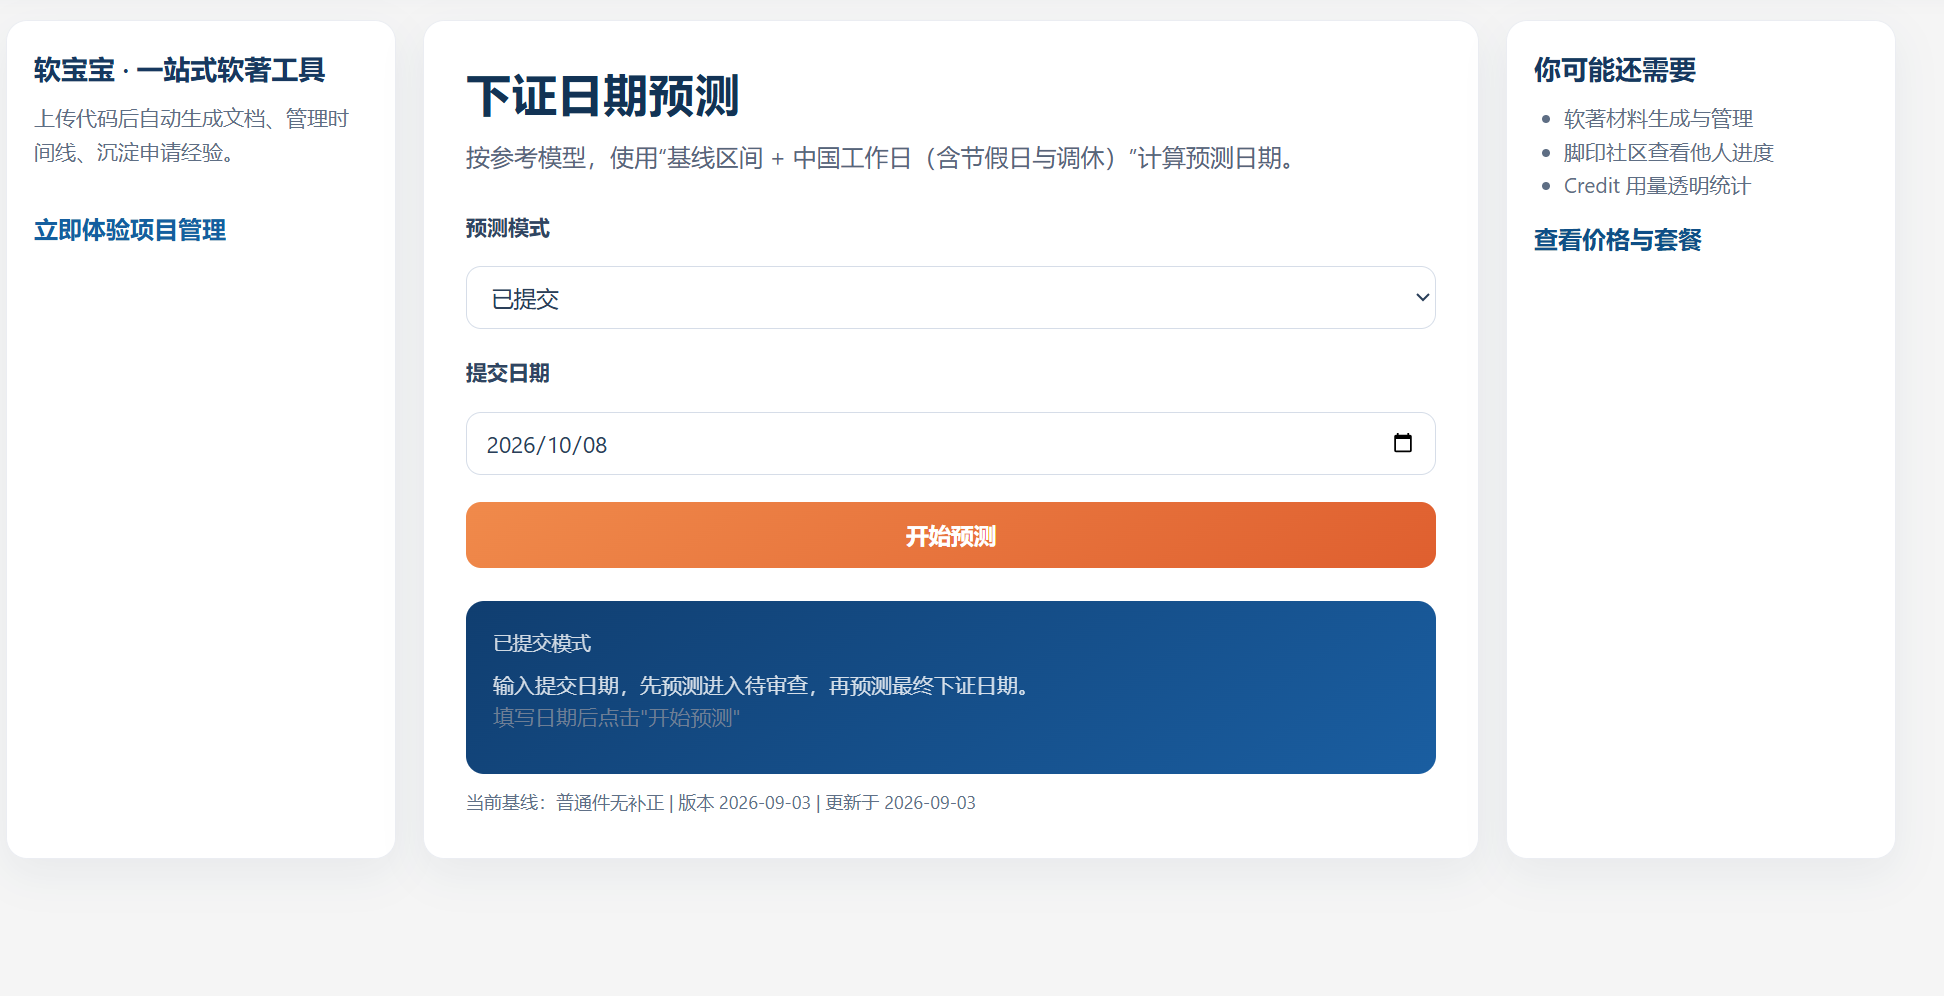Viewport: 1944px width, 996px height.
Task: Select the 软著材料生成与管理 list item
Action: (1658, 119)
